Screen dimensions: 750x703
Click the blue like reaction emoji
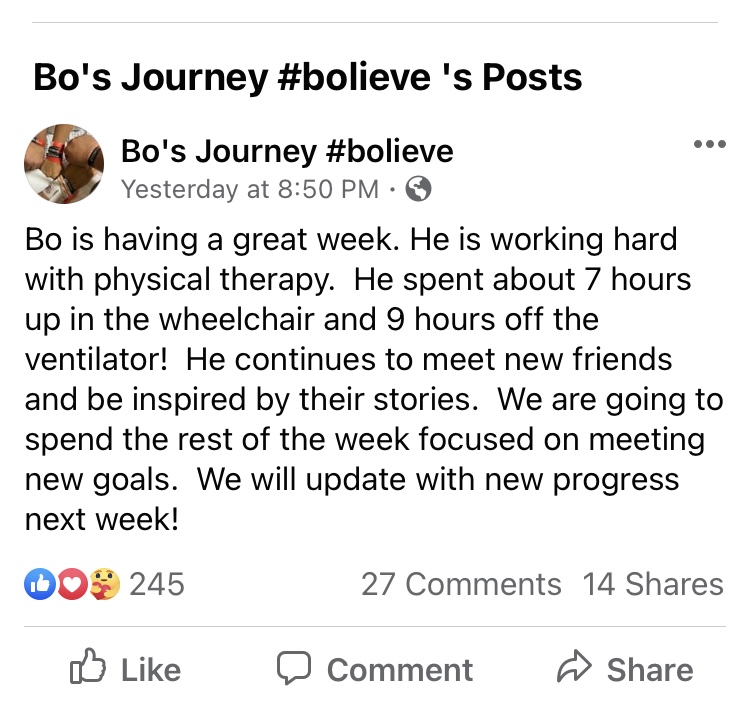pos(40,584)
